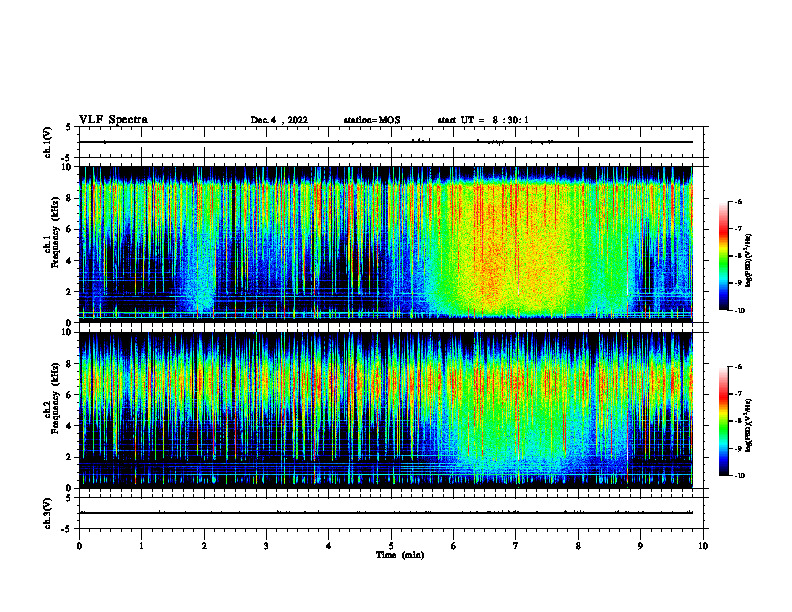792x612 pixels.
Task: Click the "8" kHz tick on ch.1 frequency axis
Action: click(x=69, y=198)
